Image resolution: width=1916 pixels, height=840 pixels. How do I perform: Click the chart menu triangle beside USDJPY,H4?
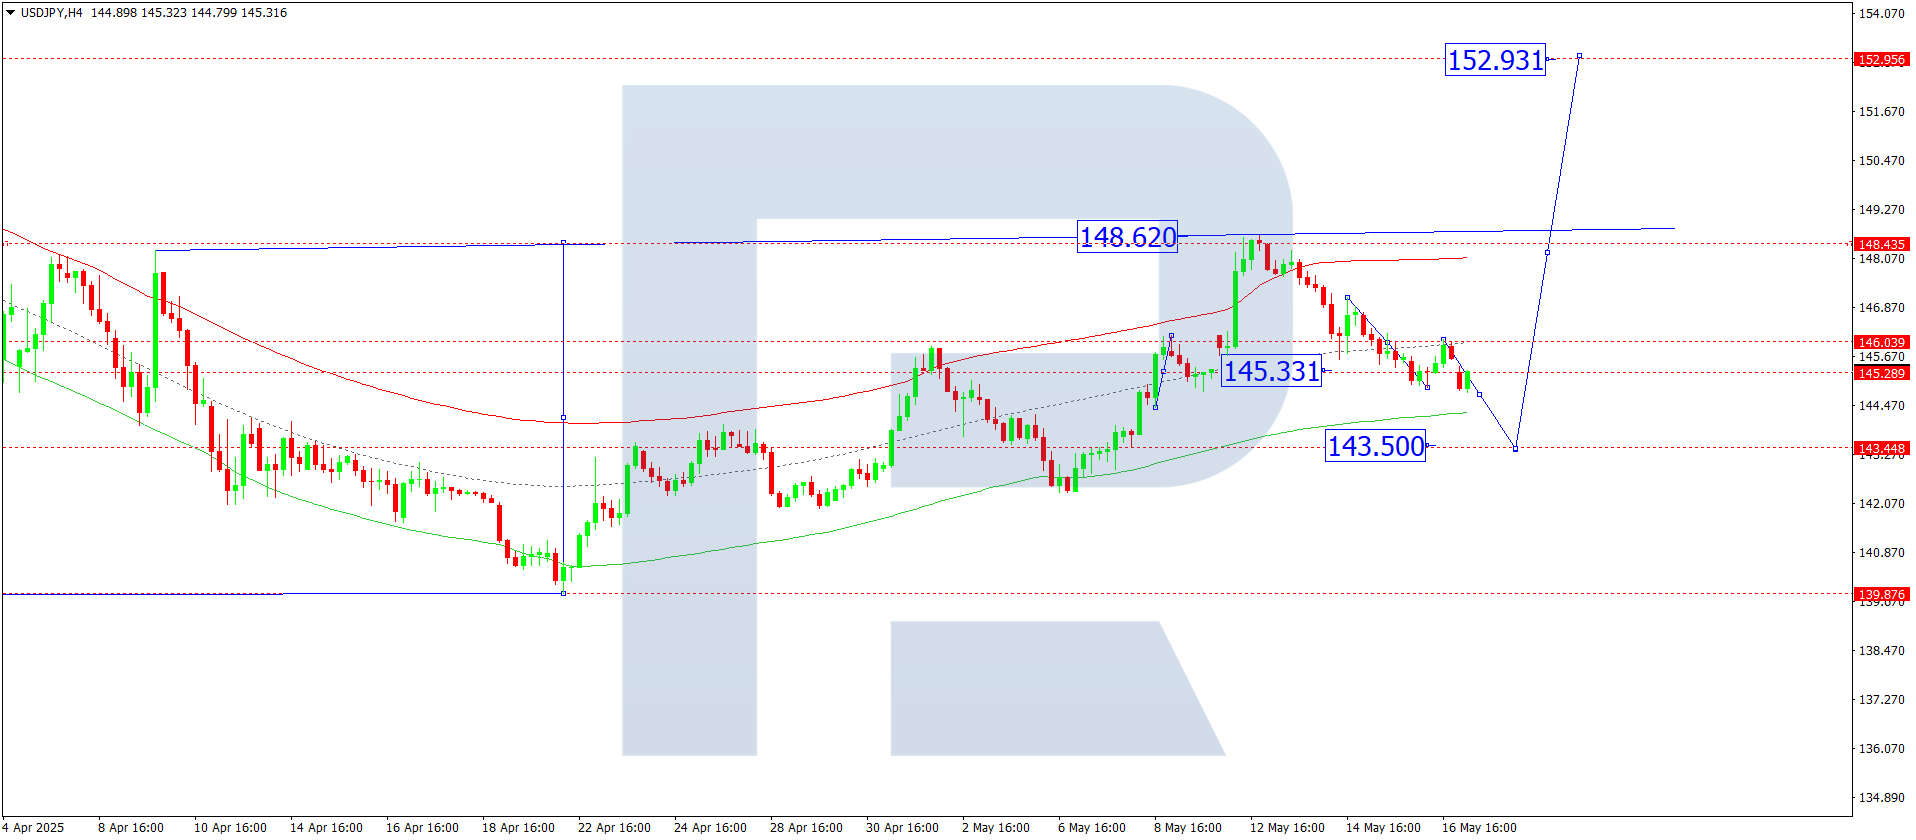point(11,13)
